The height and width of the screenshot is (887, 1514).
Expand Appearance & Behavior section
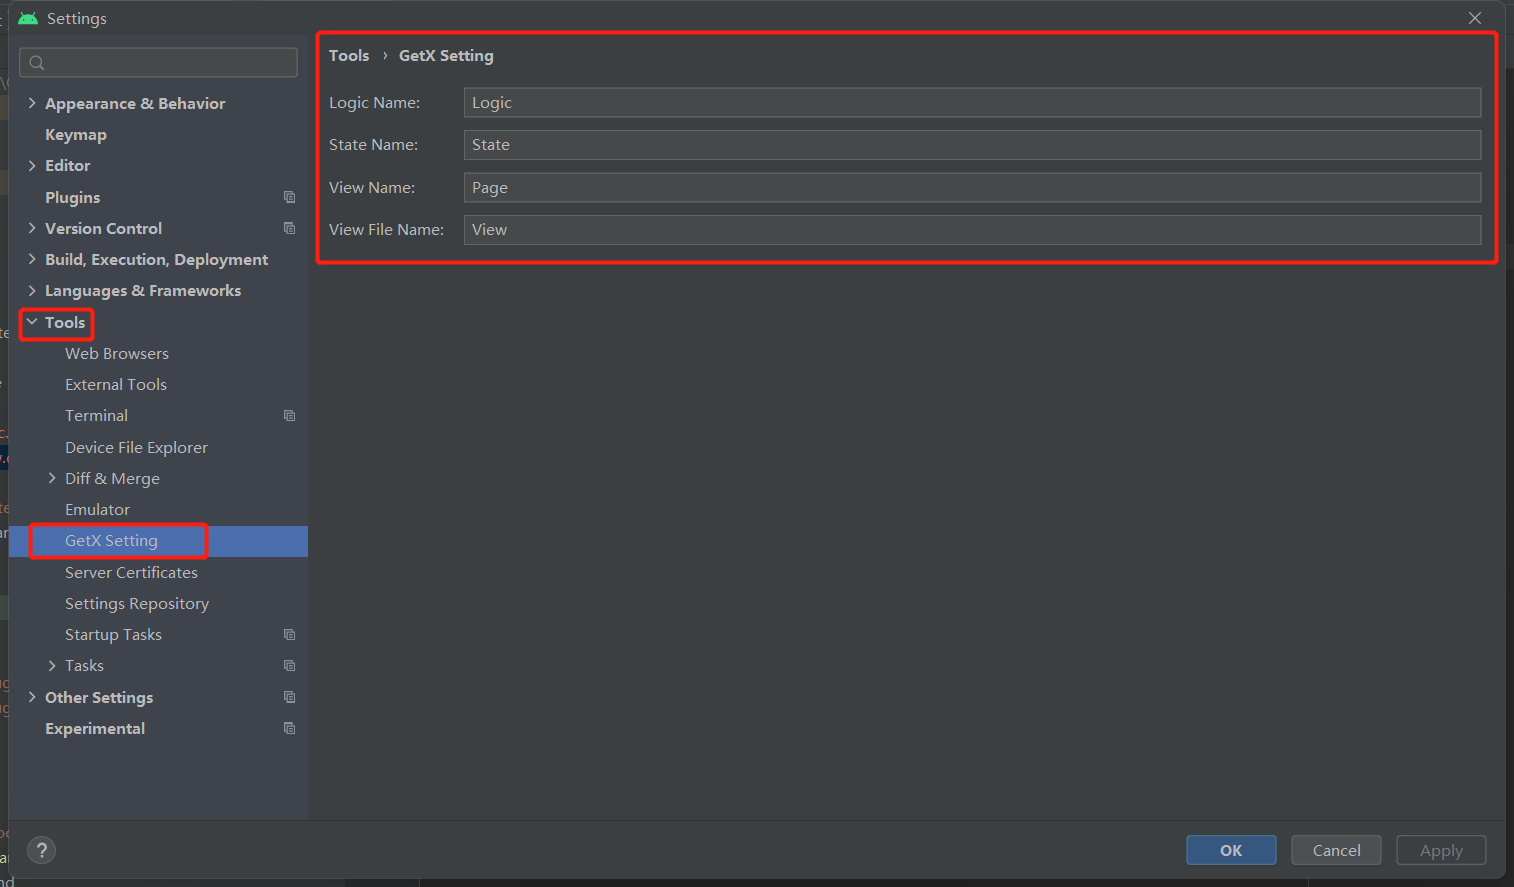tap(32, 103)
